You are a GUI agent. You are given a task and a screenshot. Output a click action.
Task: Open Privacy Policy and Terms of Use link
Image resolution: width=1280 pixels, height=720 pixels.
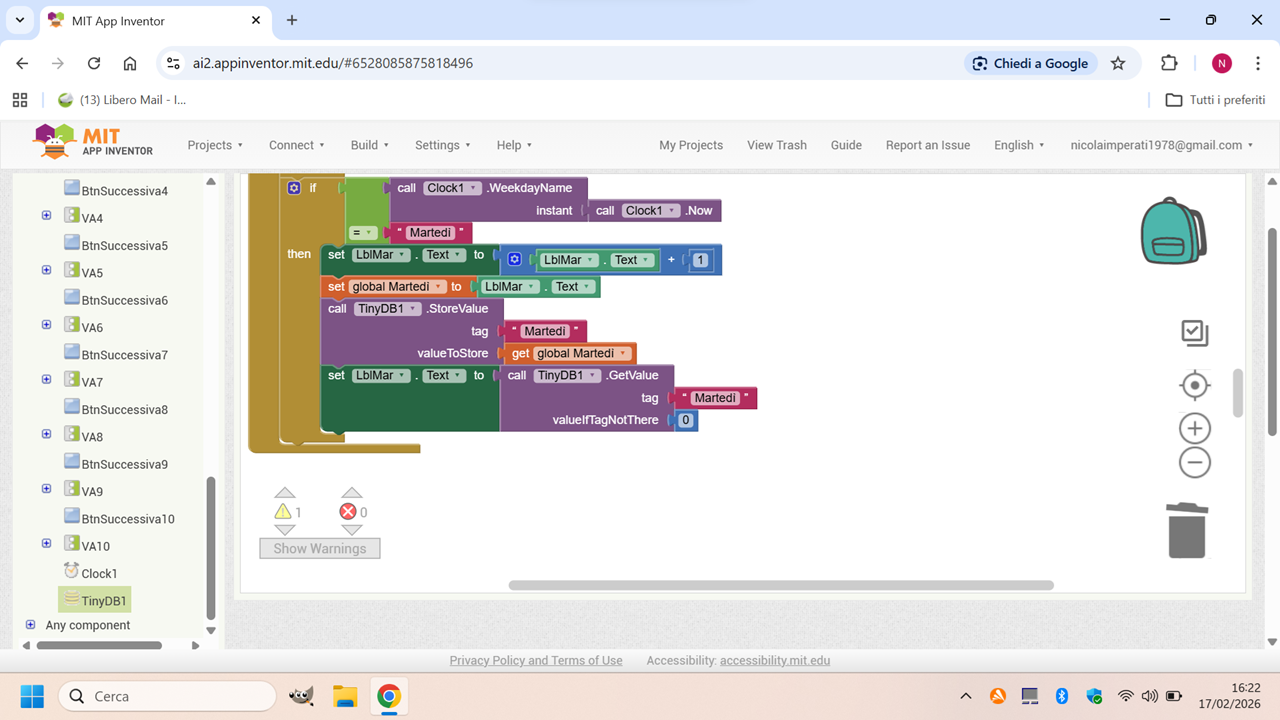point(535,661)
